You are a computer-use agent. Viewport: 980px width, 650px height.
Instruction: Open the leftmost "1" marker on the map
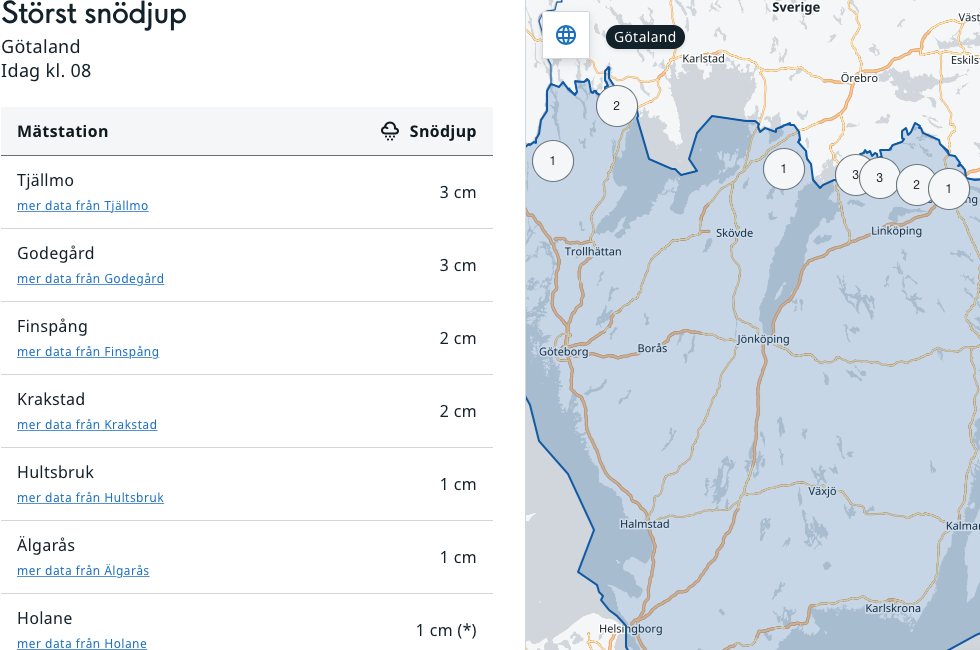(552, 161)
